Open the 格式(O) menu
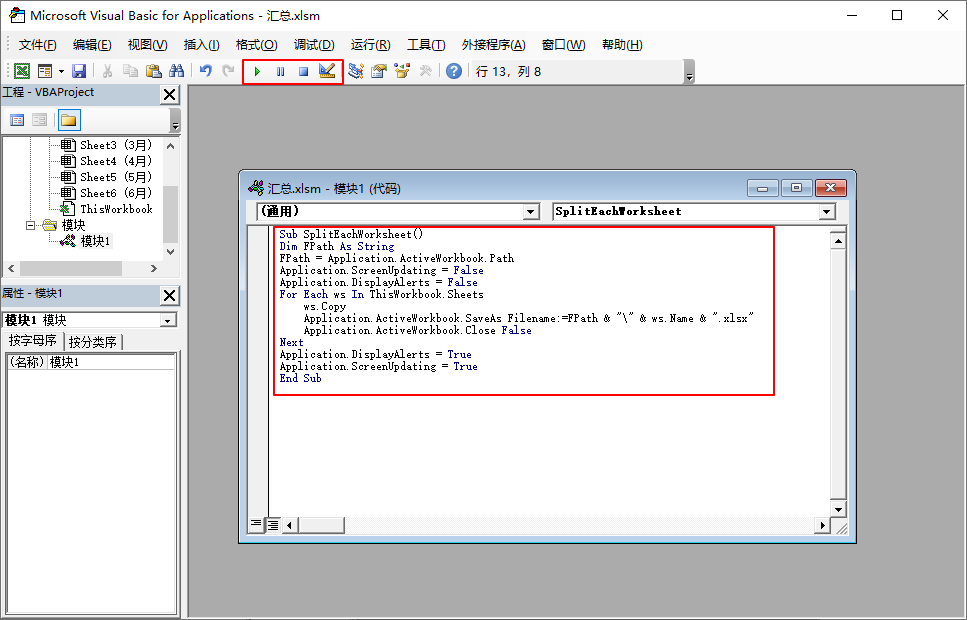Image resolution: width=967 pixels, height=620 pixels. tap(257, 44)
